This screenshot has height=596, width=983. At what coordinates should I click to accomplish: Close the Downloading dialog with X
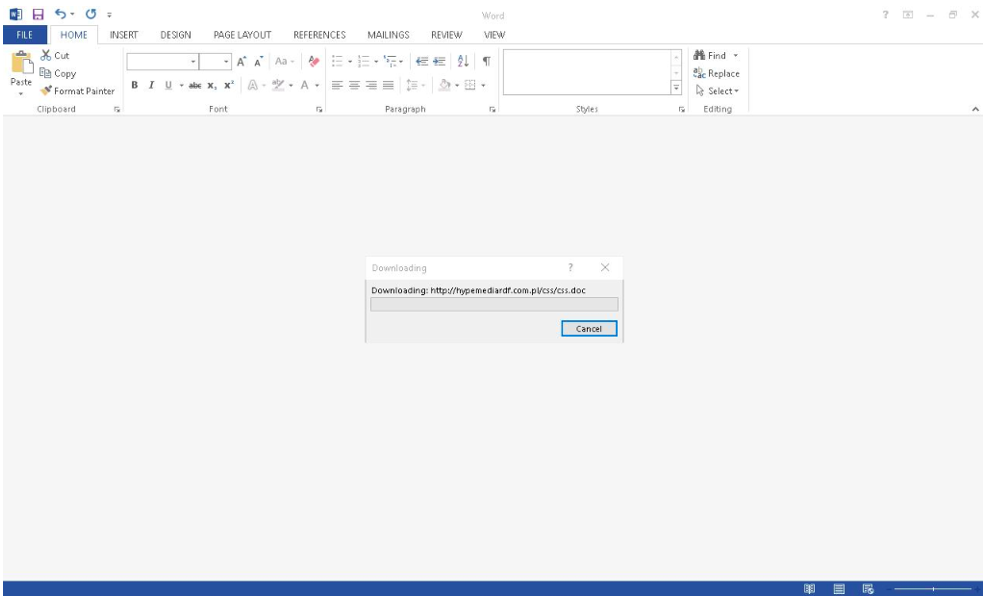click(605, 268)
